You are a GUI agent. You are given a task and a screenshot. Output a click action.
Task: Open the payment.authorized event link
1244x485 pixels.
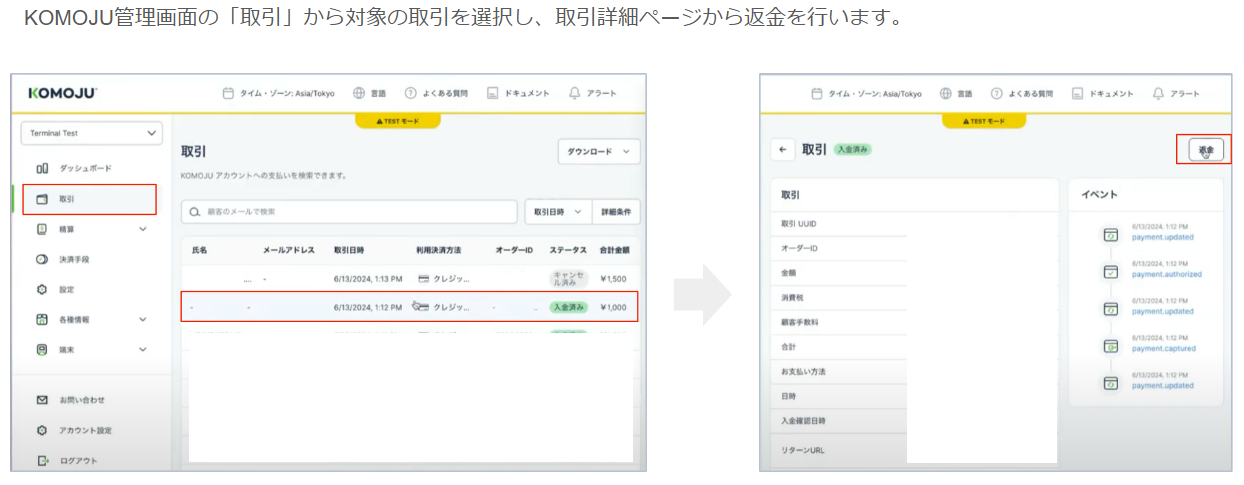coord(1166,274)
